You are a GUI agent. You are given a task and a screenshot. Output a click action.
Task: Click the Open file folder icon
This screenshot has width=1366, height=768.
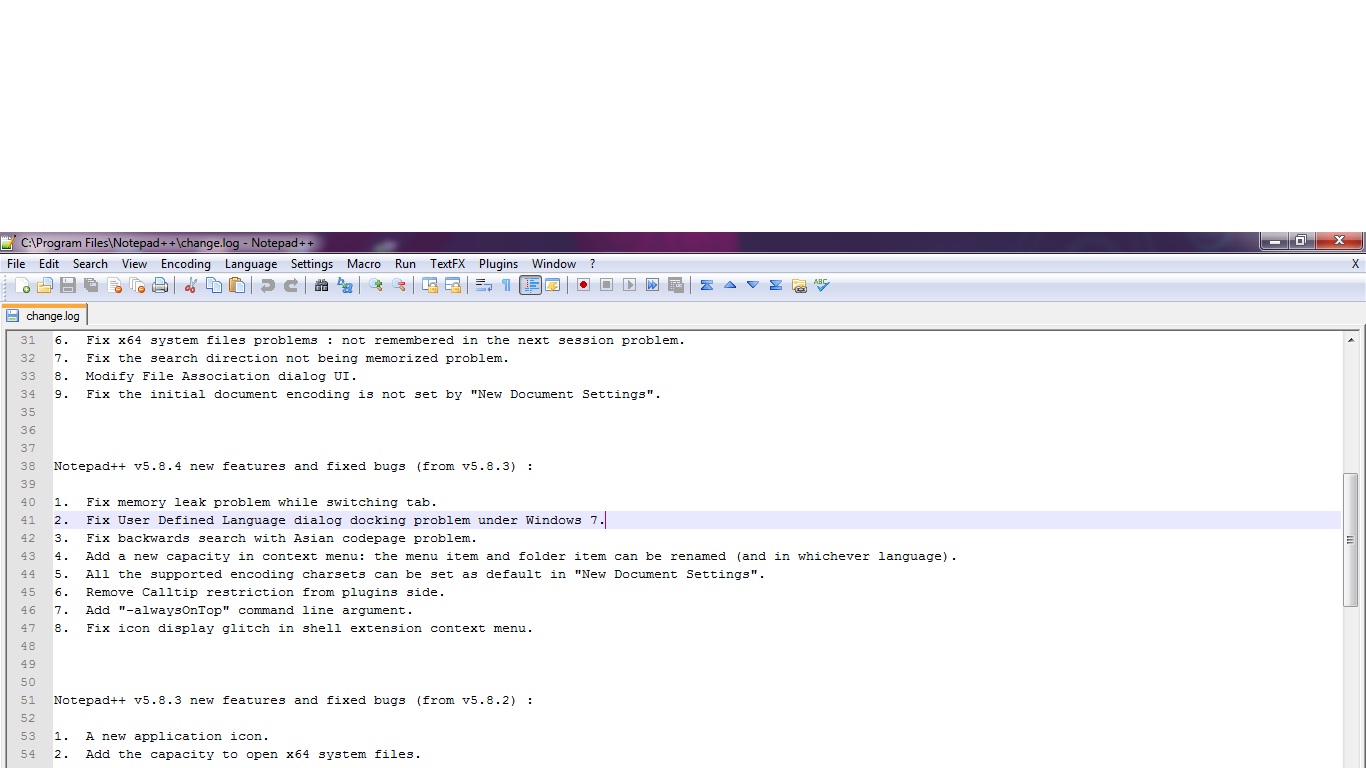click(x=45, y=286)
